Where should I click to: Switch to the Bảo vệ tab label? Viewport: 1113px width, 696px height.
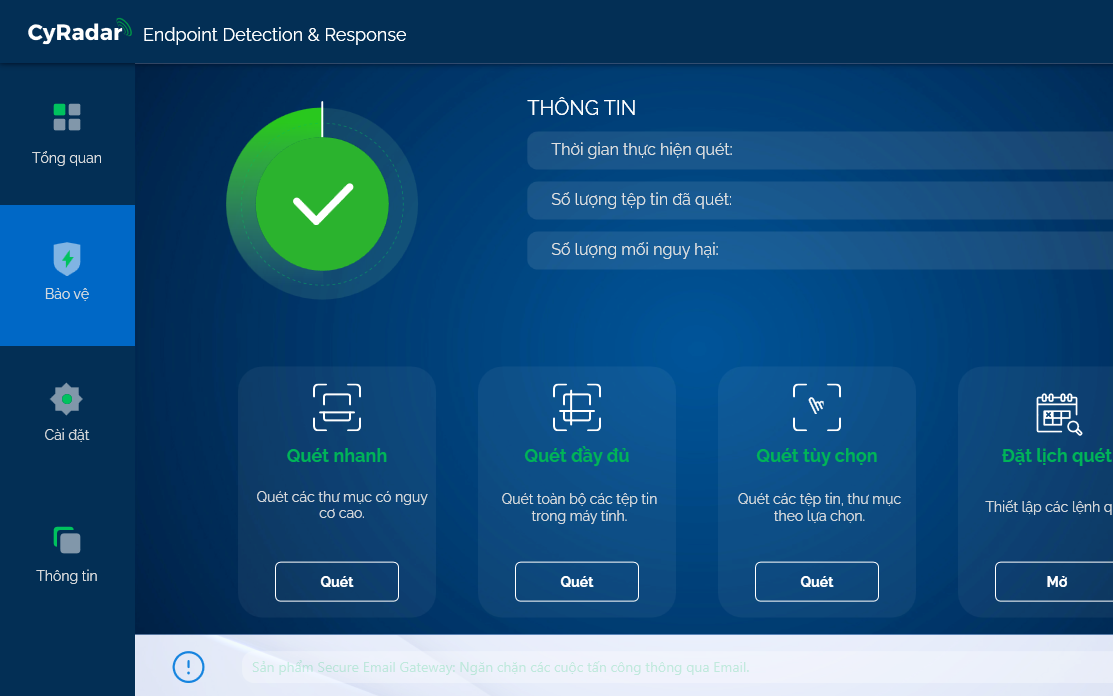[67, 294]
